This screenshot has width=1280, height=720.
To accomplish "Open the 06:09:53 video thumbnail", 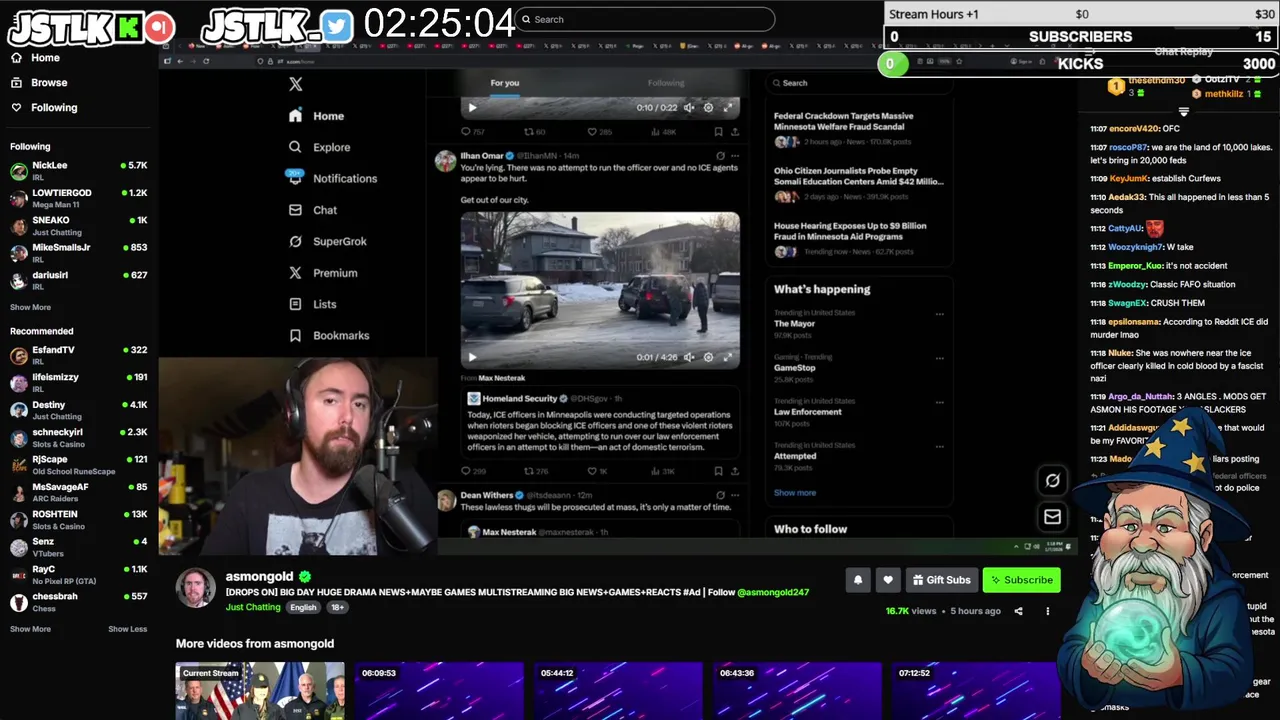I will [439, 690].
